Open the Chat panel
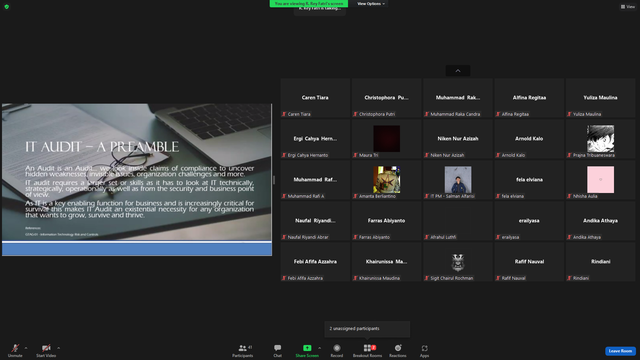 278,350
